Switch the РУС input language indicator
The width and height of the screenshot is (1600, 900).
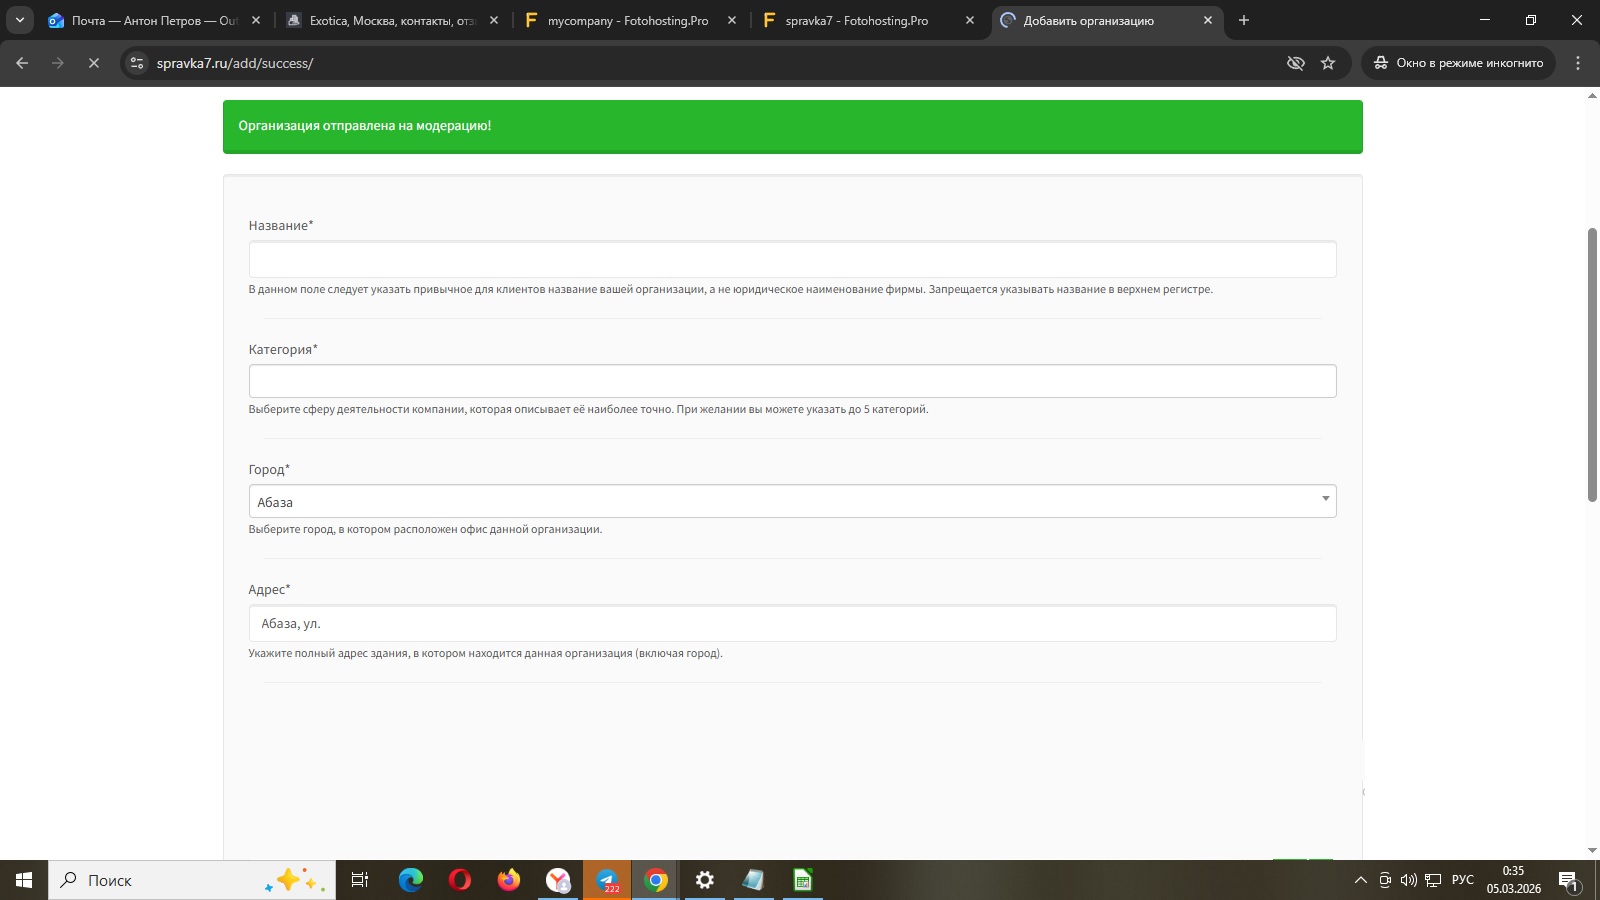point(1463,880)
